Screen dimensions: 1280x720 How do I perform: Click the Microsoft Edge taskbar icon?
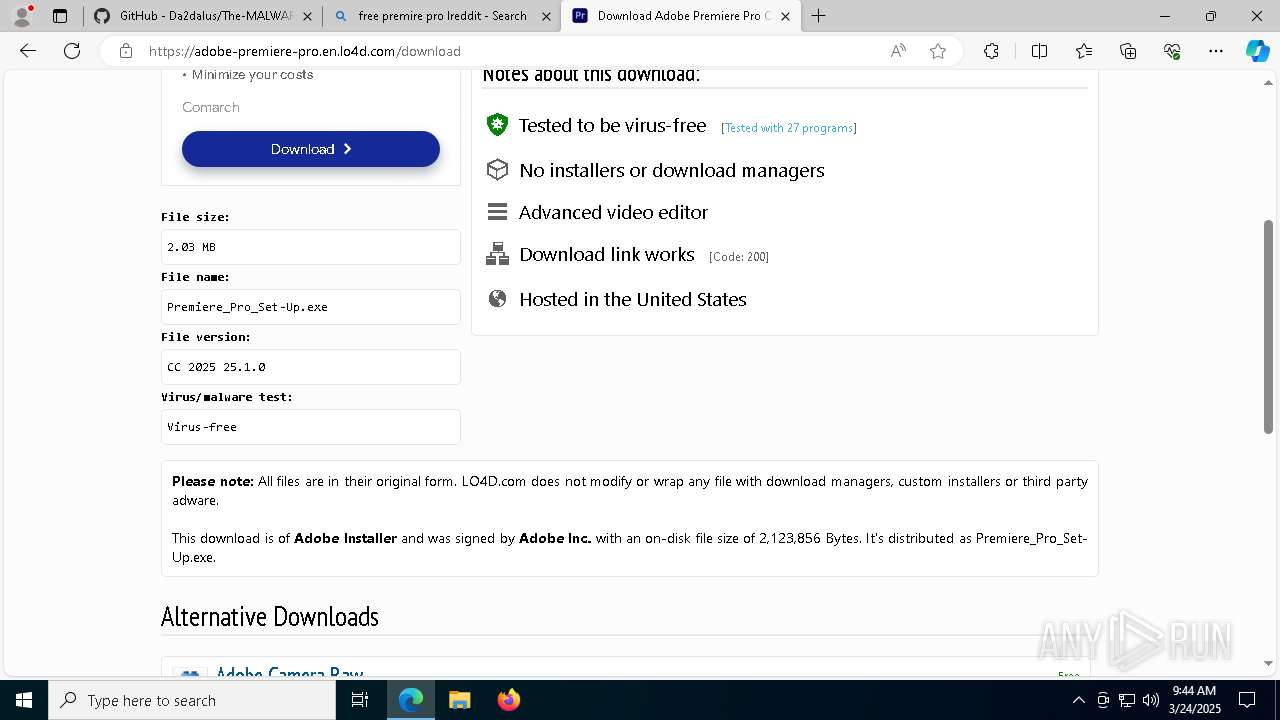(x=411, y=700)
